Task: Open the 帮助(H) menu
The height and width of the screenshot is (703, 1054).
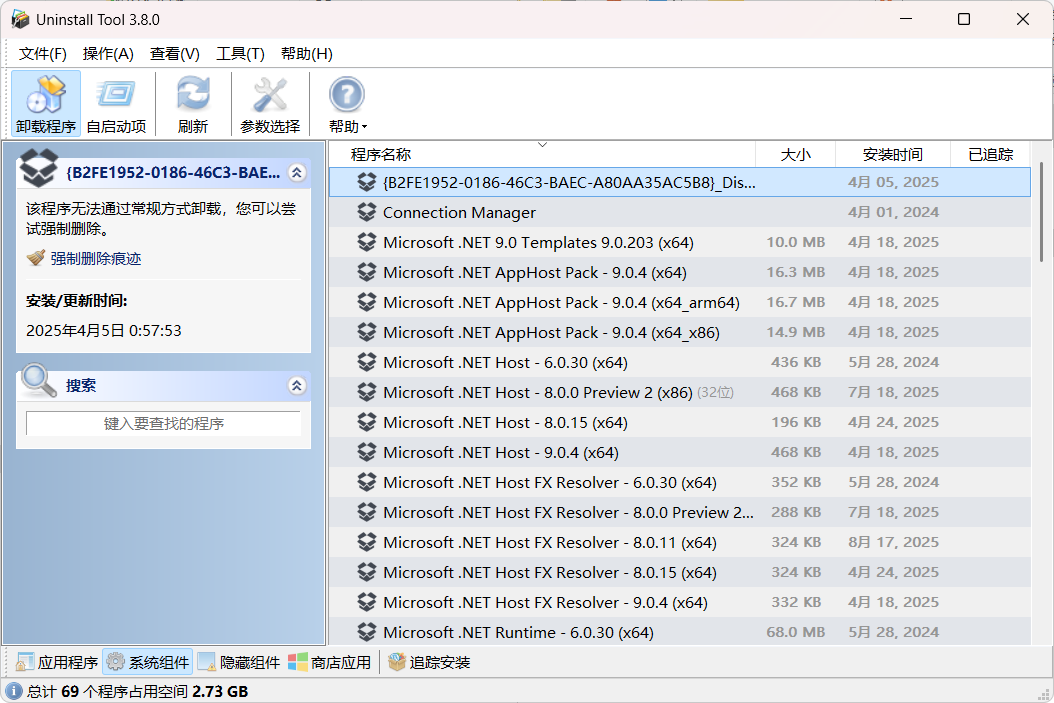Action: [x=307, y=54]
